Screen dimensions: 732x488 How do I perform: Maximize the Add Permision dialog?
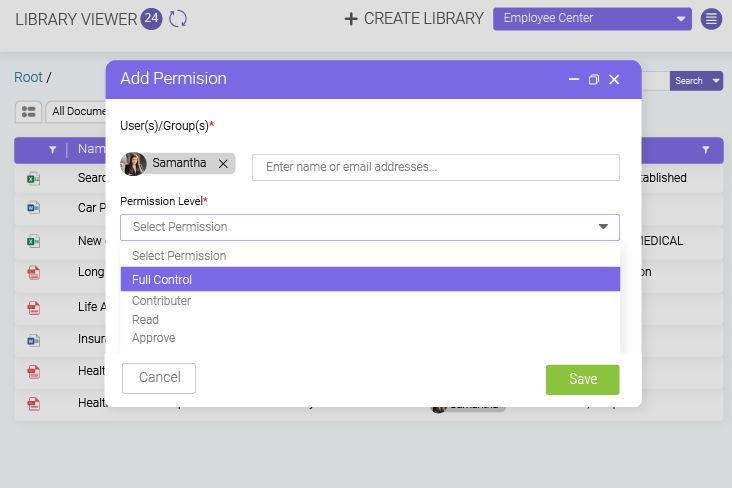click(x=594, y=79)
